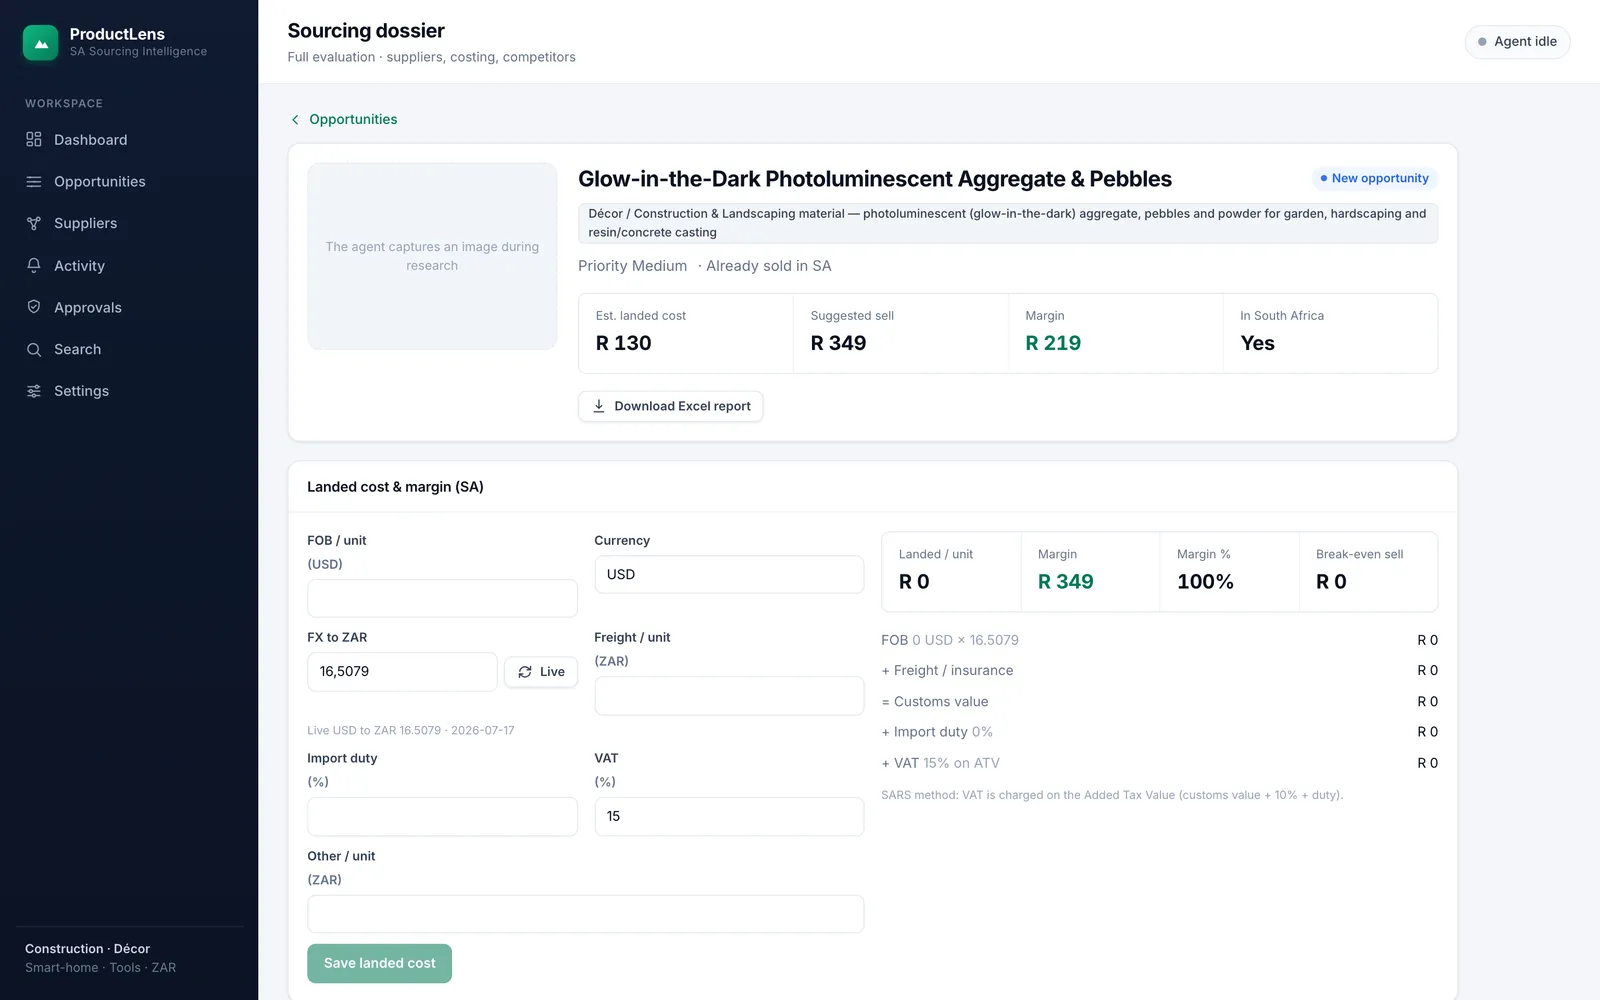Click the calculator Margin R 349 value
This screenshot has width=1600, height=1000.
tap(1065, 582)
